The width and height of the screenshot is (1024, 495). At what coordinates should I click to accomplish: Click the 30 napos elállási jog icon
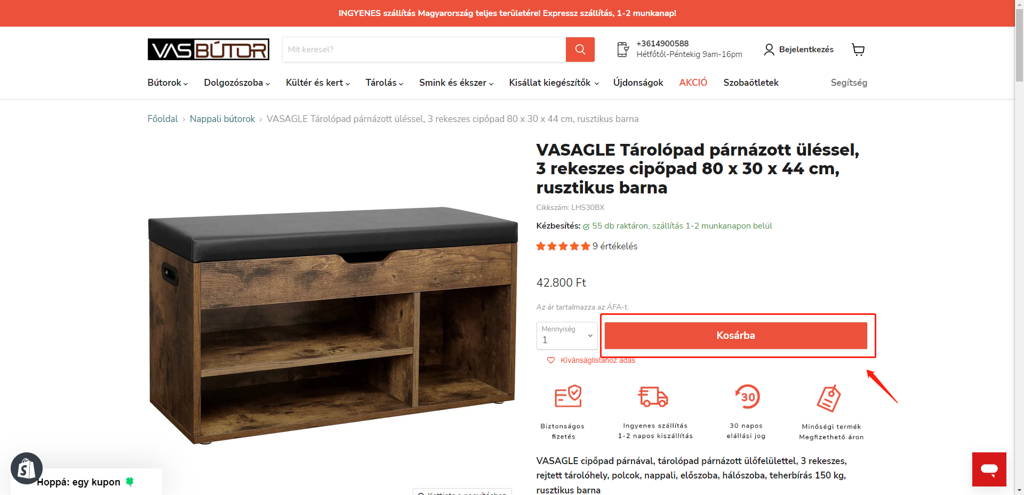tap(746, 396)
